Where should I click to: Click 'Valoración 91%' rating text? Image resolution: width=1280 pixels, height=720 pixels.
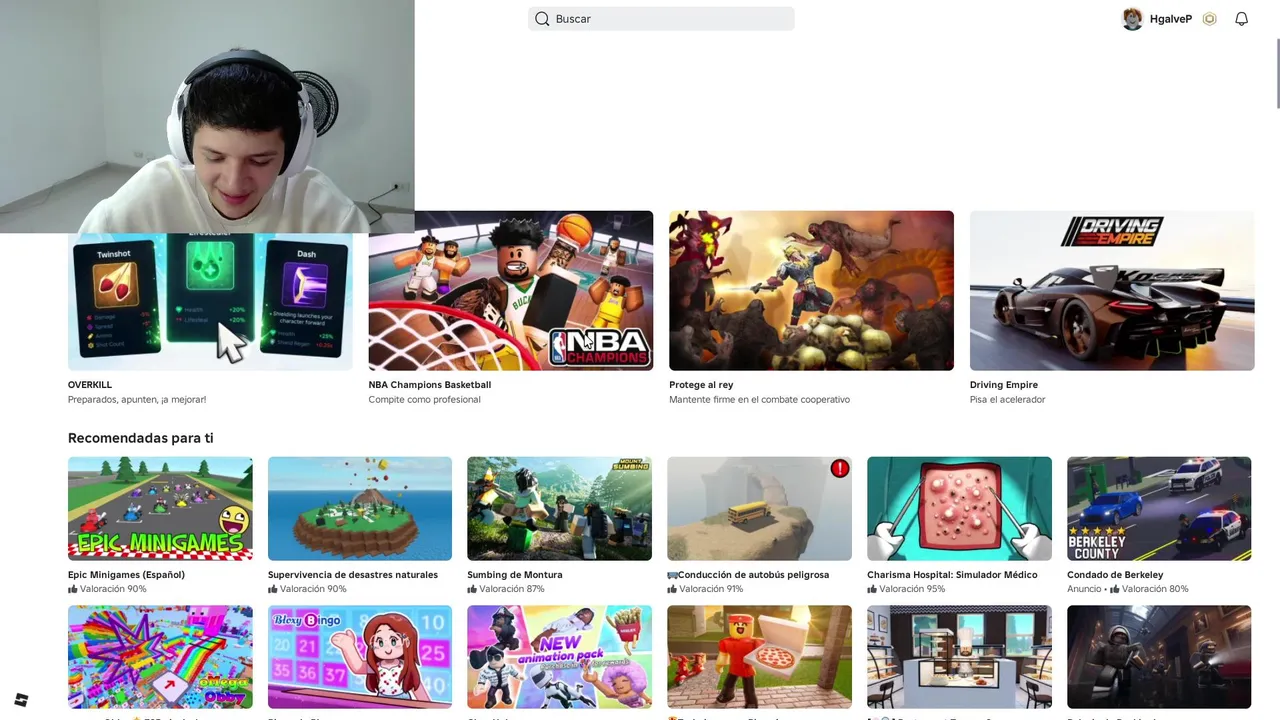[711, 589]
